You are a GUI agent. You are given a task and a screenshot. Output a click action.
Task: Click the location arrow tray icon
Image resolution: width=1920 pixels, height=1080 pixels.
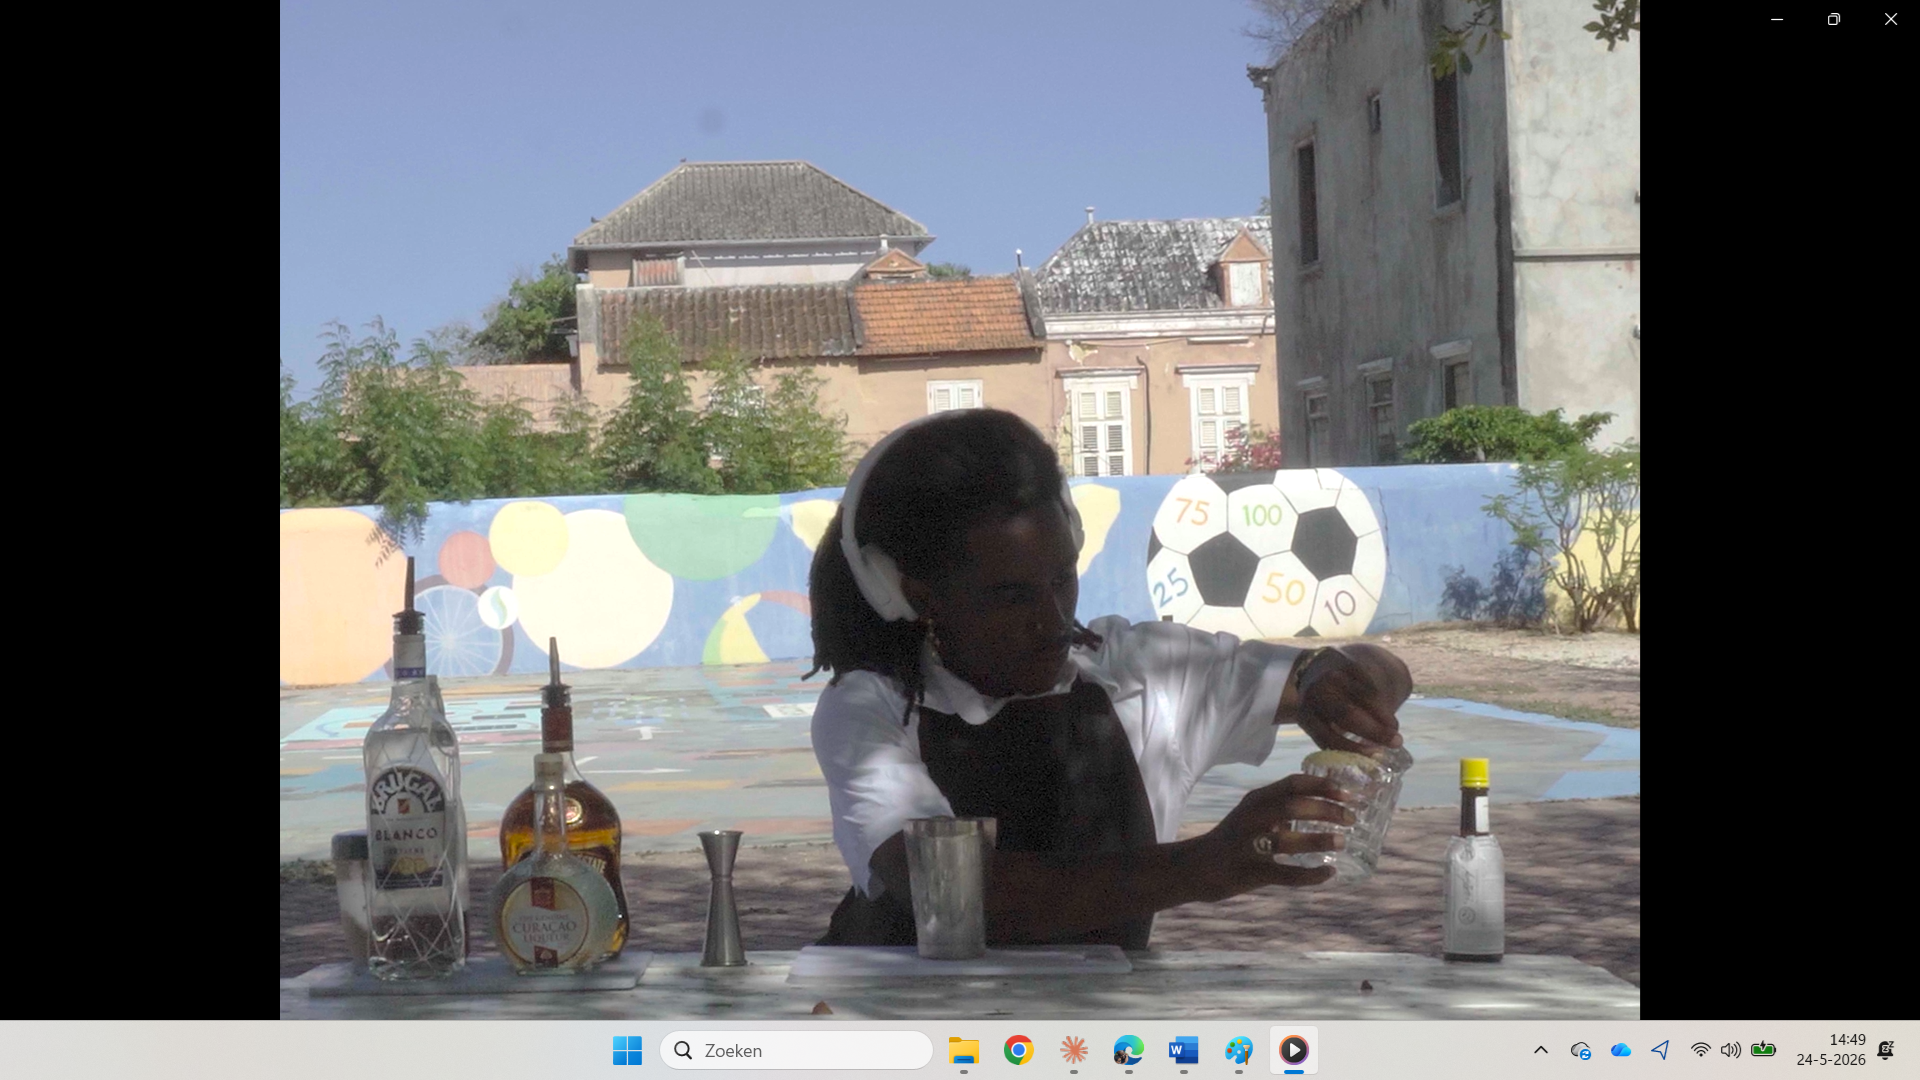[x=1661, y=1050]
